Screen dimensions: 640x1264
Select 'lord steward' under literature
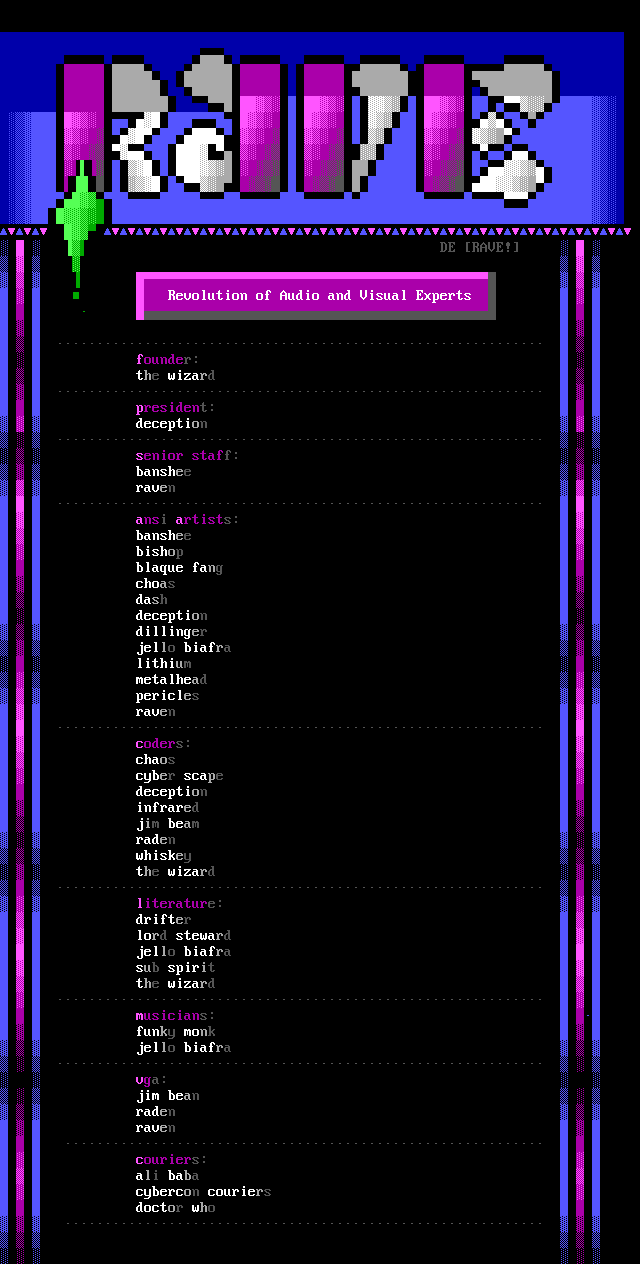pos(183,936)
